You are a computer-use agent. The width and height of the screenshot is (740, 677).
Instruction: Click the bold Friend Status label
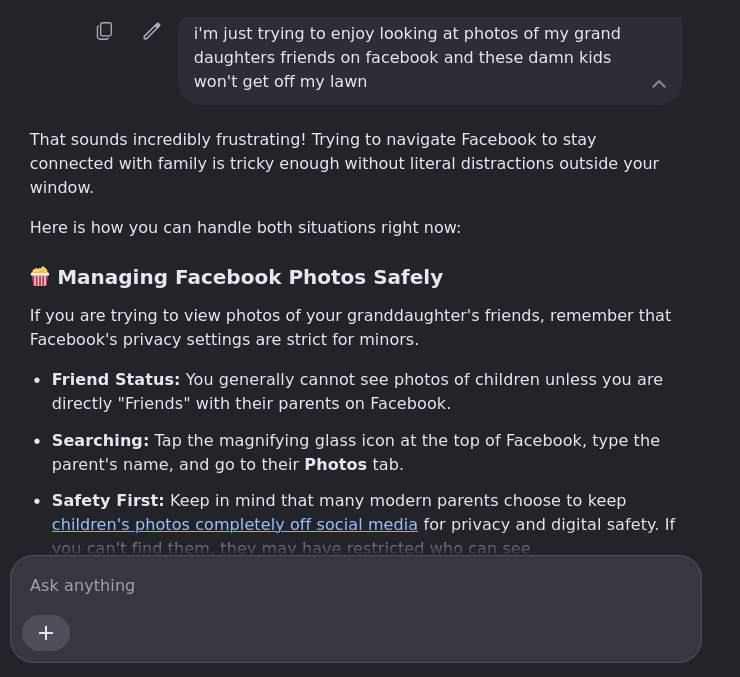point(116,379)
